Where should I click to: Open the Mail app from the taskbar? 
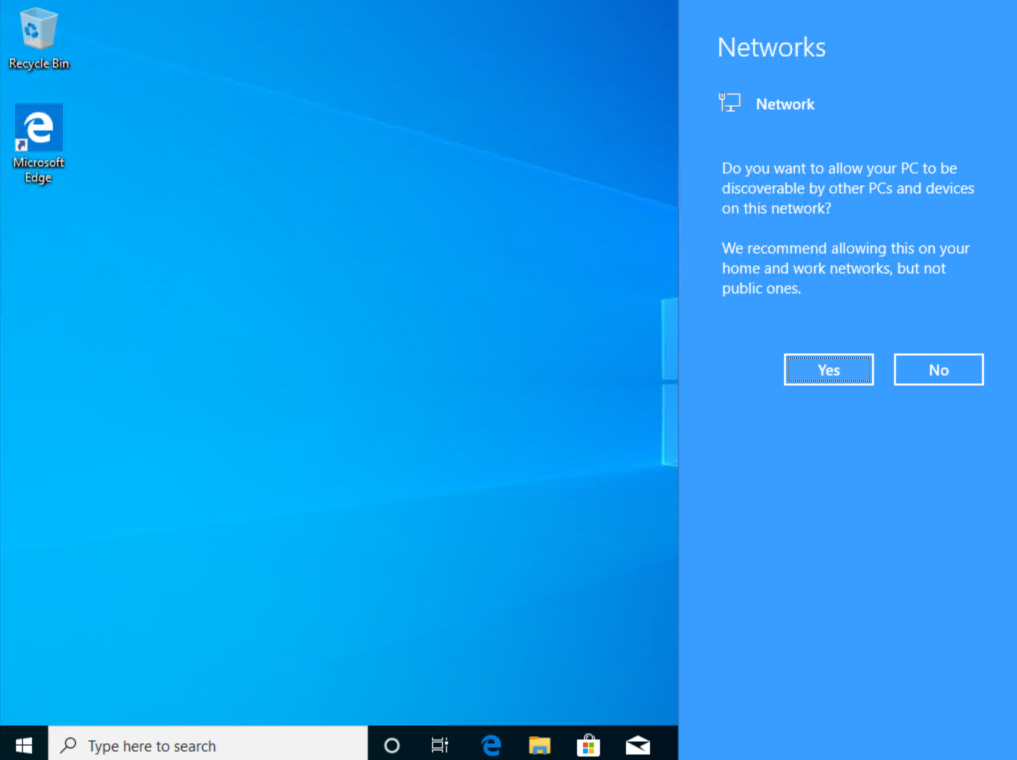coord(638,745)
